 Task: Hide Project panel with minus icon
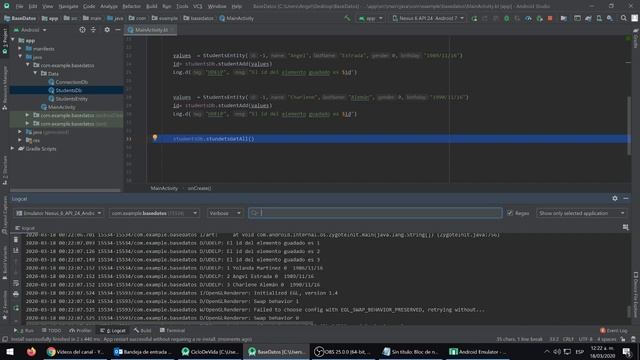(x=118, y=30)
